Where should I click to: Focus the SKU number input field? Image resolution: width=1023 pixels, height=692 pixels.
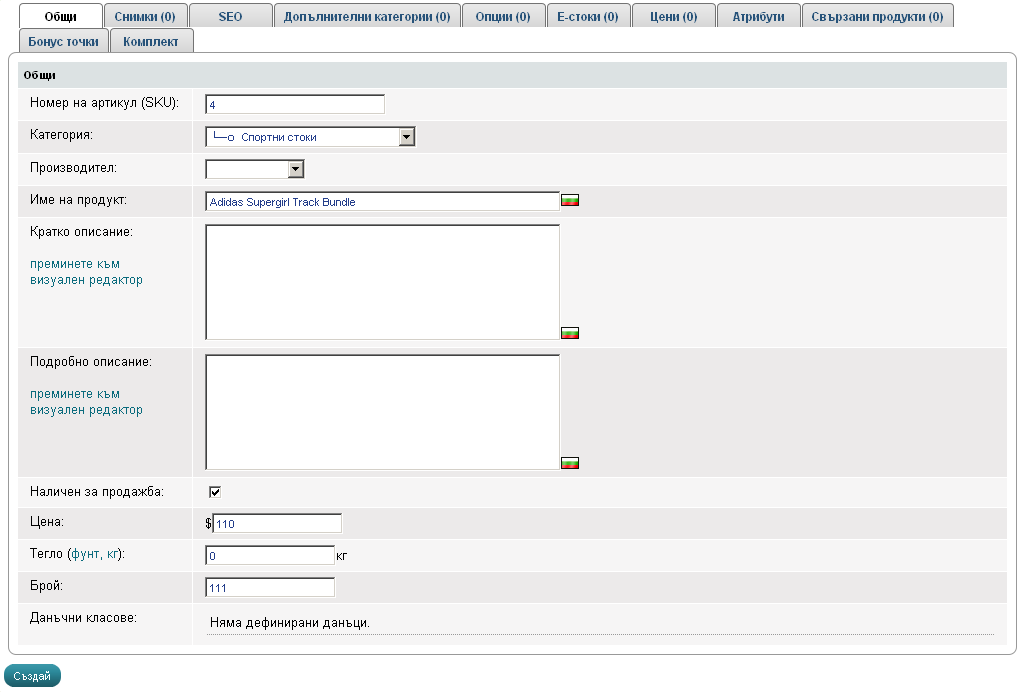click(294, 105)
